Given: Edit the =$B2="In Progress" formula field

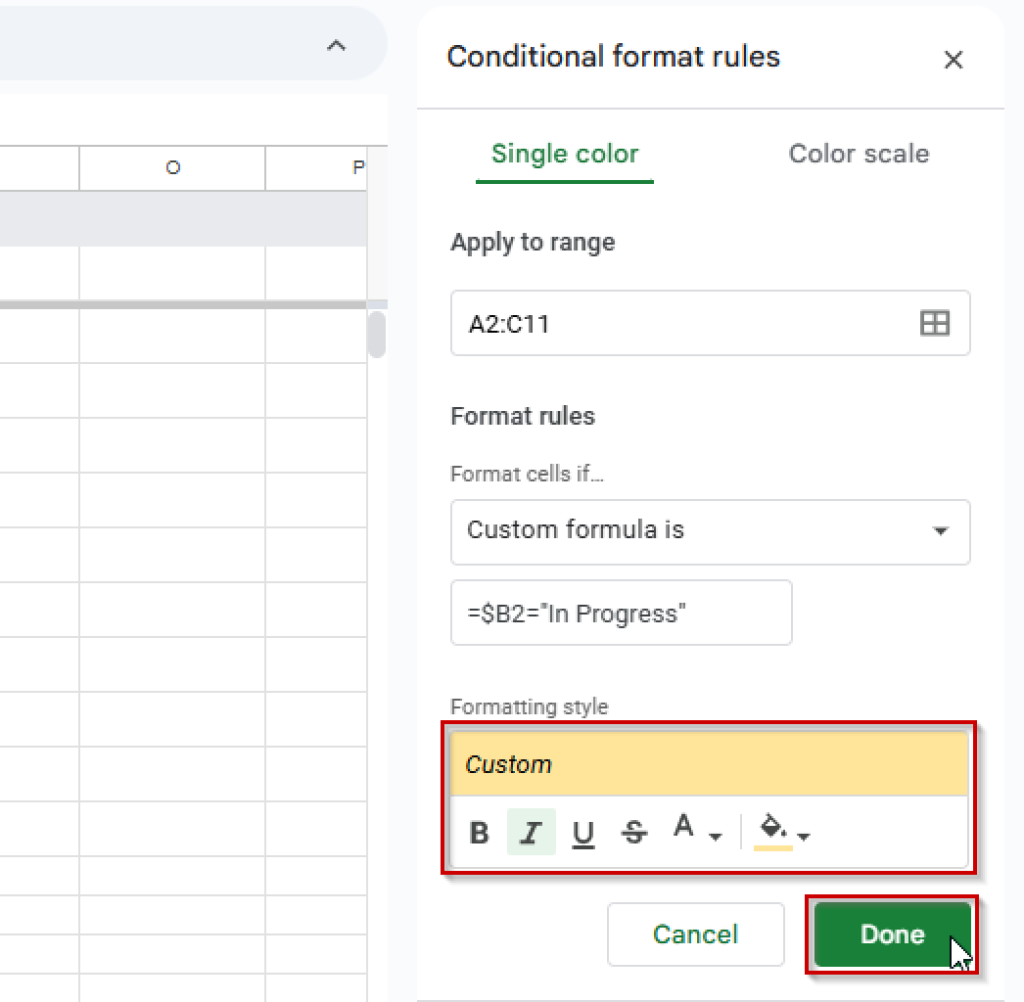Looking at the screenshot, I should pyautogui.click(x=621, y=612).
